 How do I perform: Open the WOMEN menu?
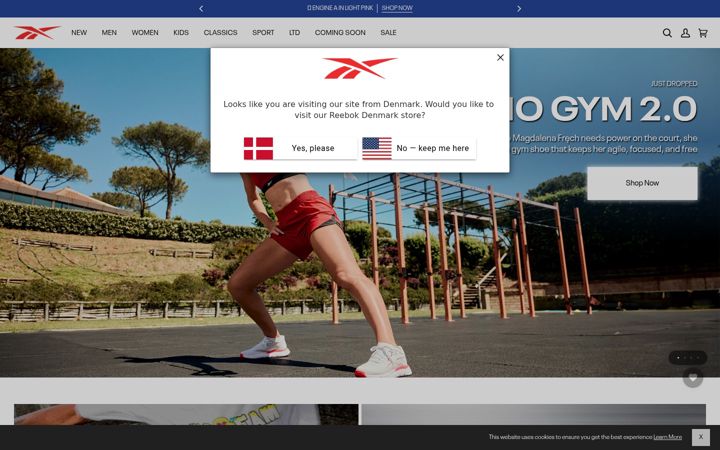(x=145, y=33)
